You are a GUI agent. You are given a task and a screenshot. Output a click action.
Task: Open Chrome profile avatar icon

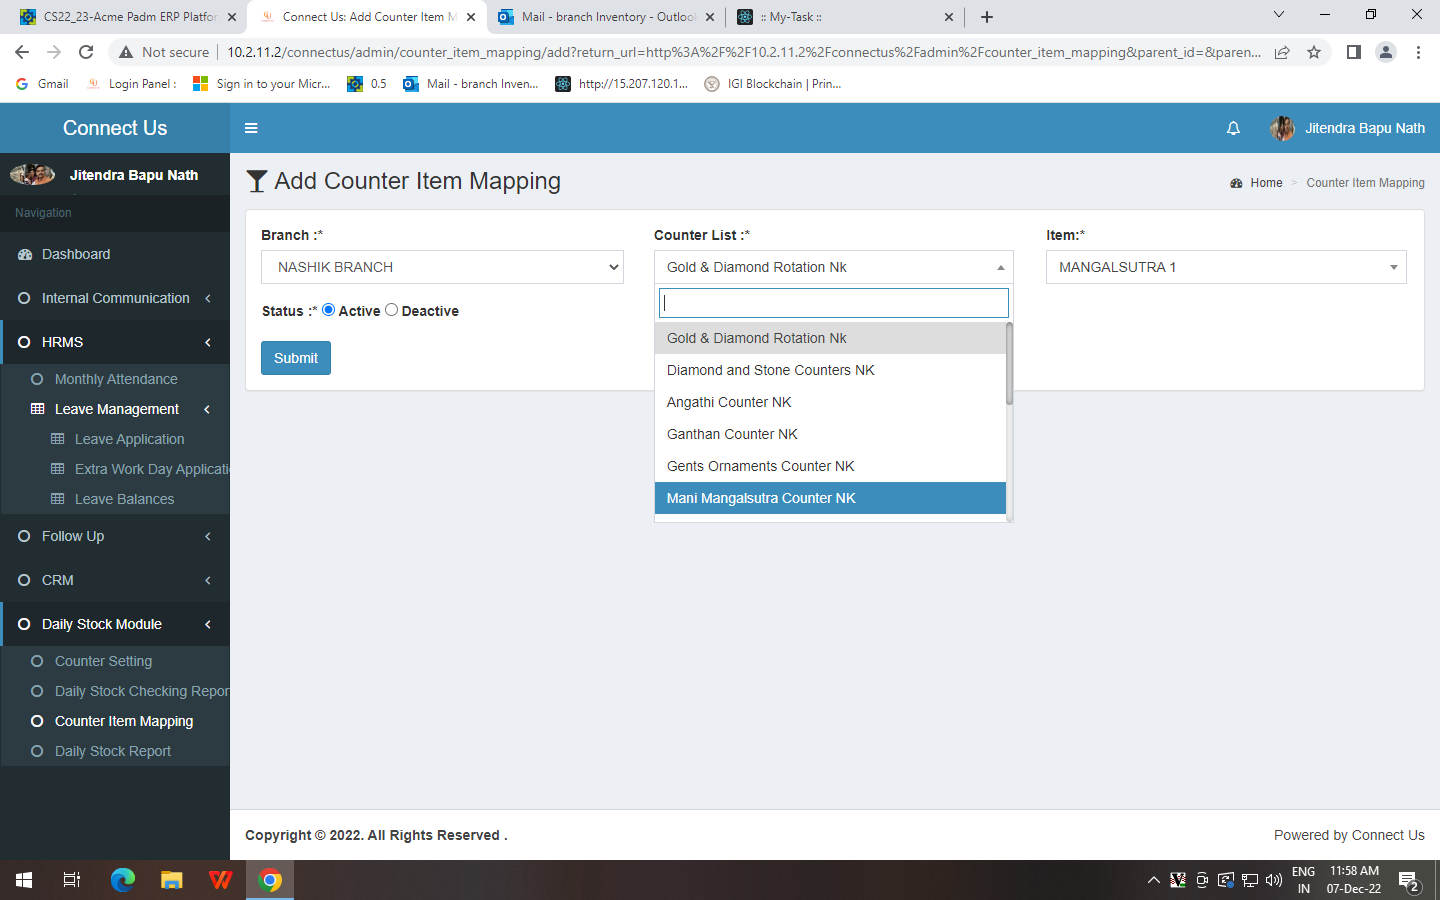[x=1386, y=52]
